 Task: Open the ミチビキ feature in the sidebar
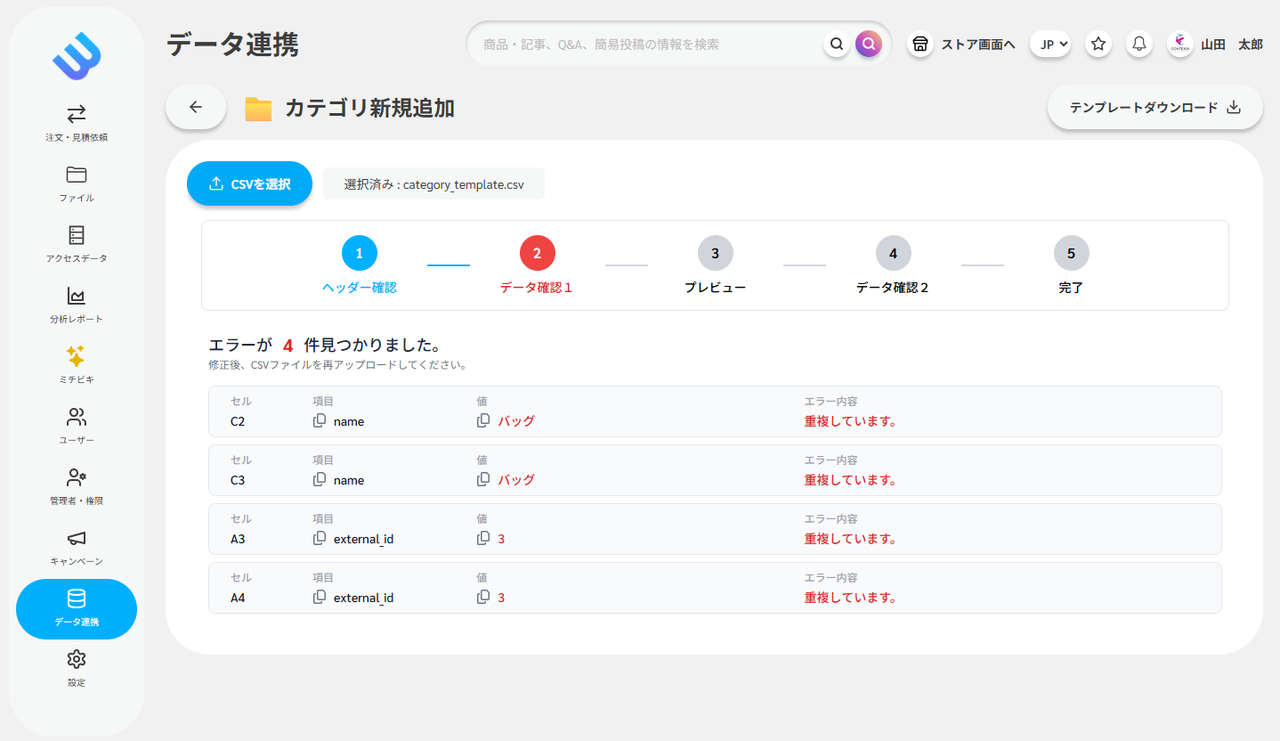(75, 366)
